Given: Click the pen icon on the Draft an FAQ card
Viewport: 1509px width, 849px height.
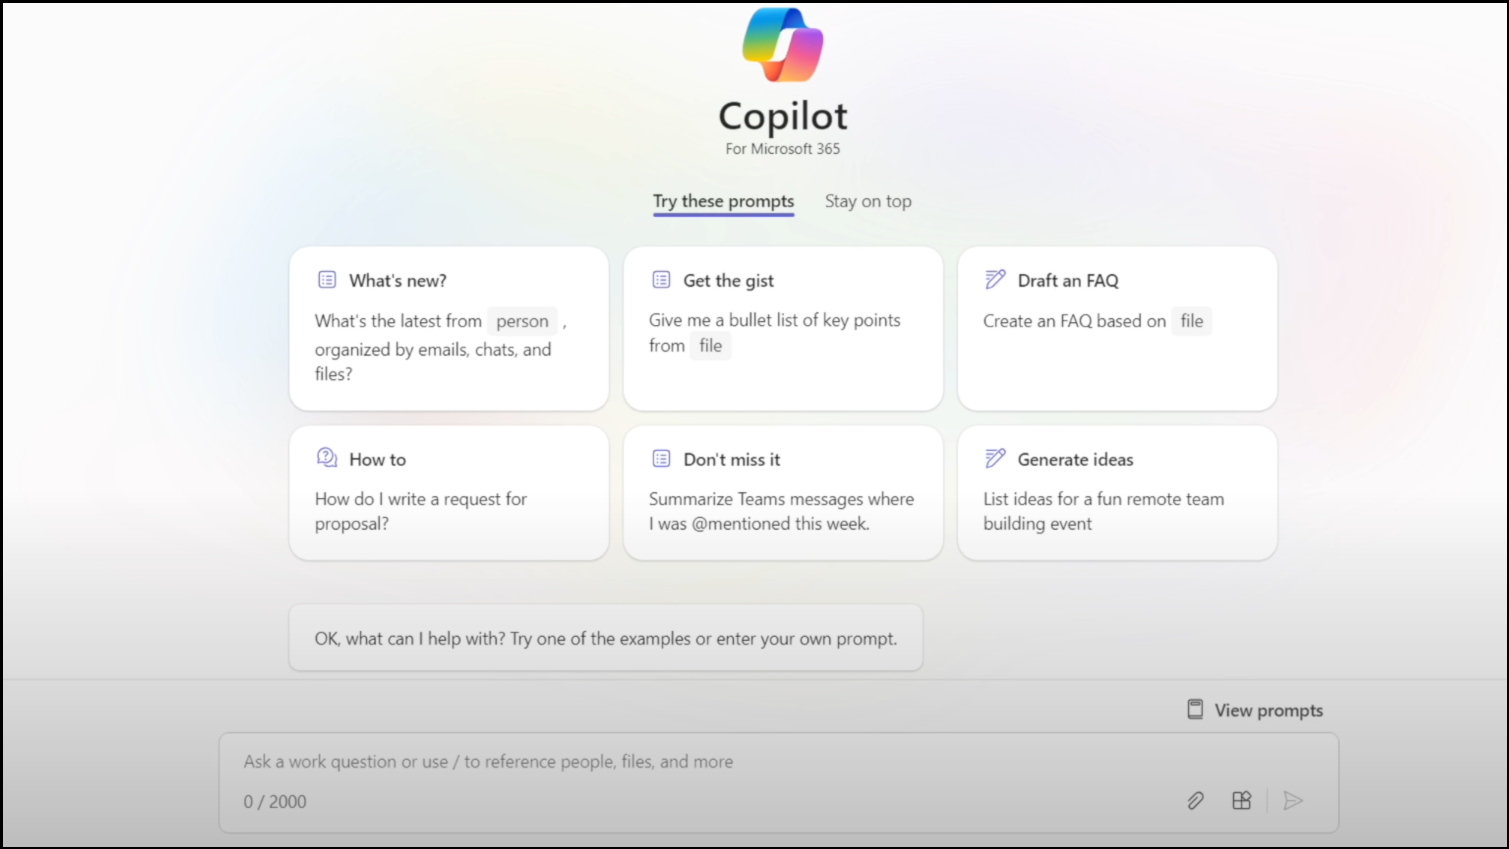Looking at the screenshot, I should 994,280.
